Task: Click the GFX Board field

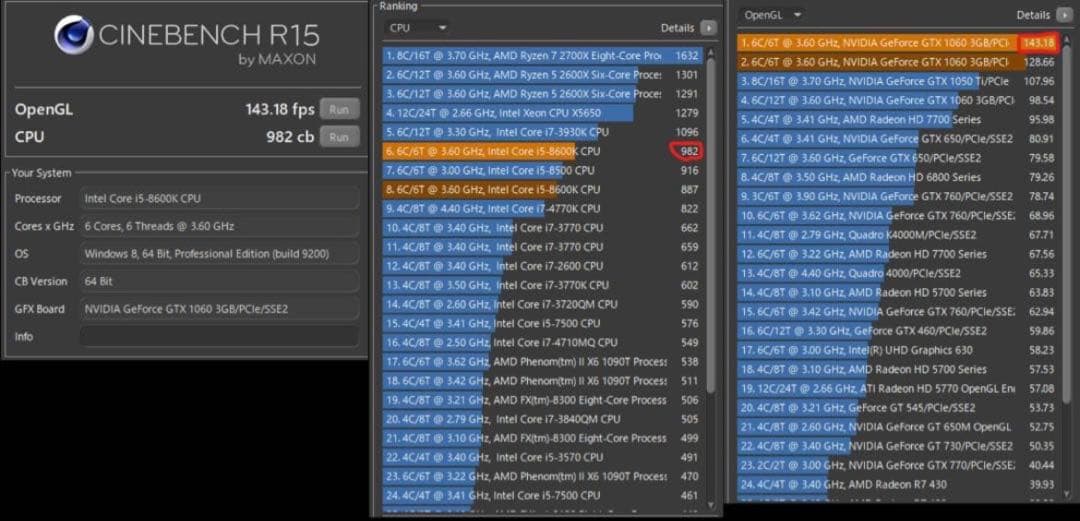Action: 219,309
